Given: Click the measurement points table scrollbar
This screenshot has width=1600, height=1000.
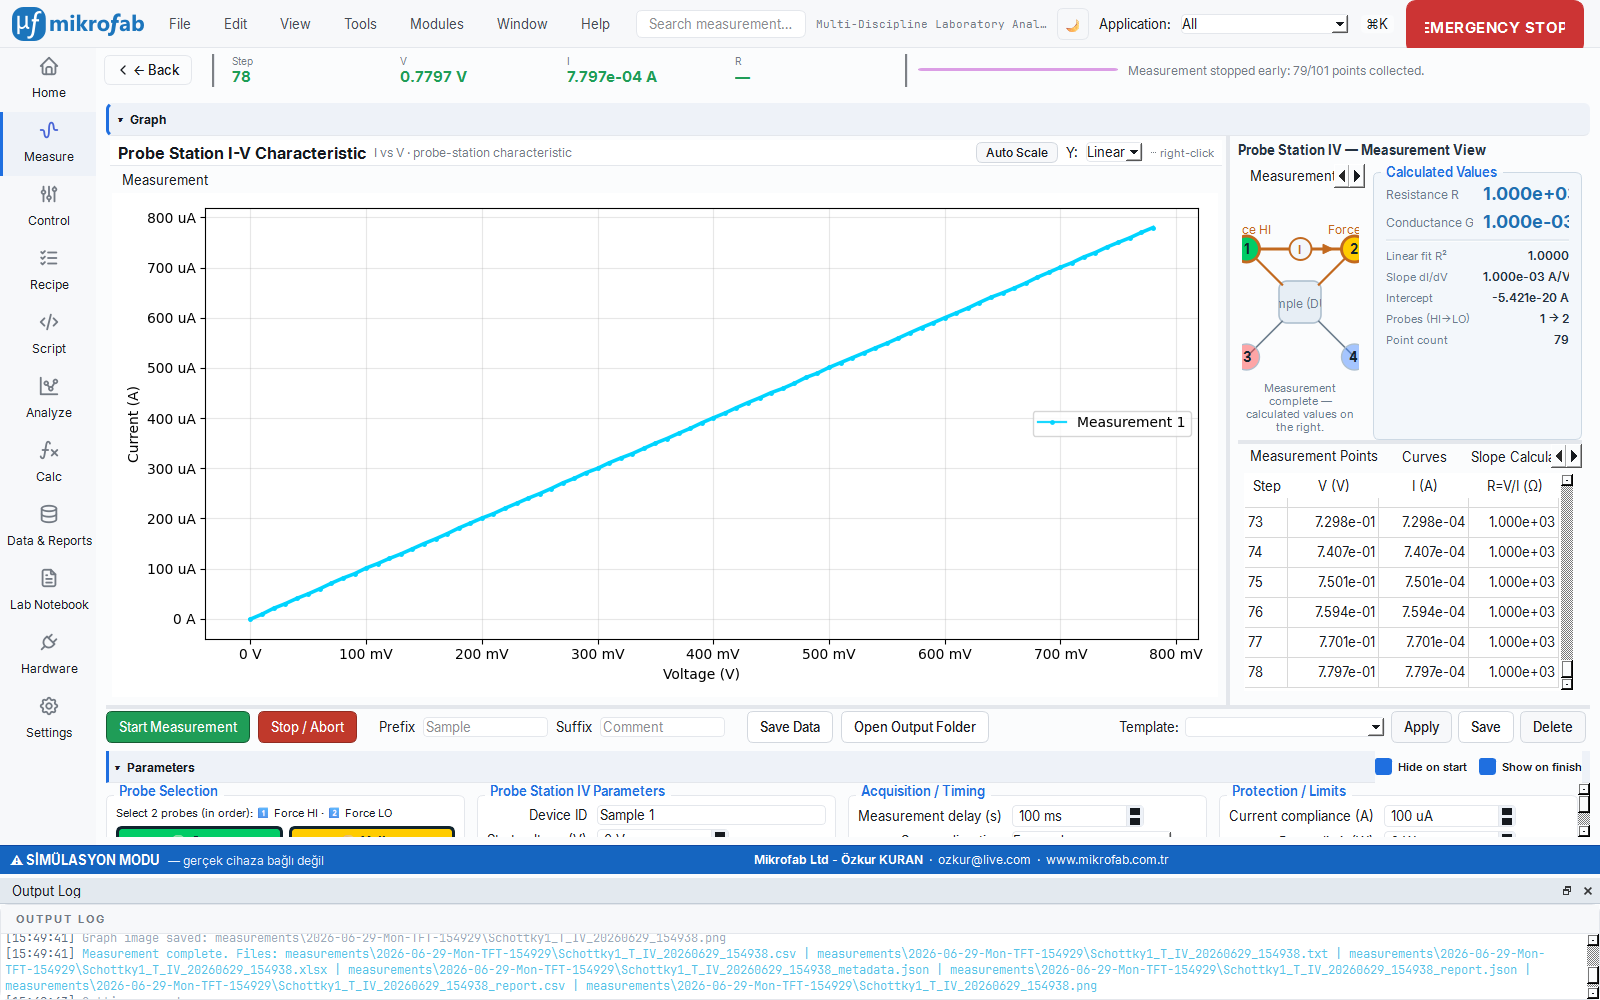Looking at the screenshot, I should point(1567,582).
